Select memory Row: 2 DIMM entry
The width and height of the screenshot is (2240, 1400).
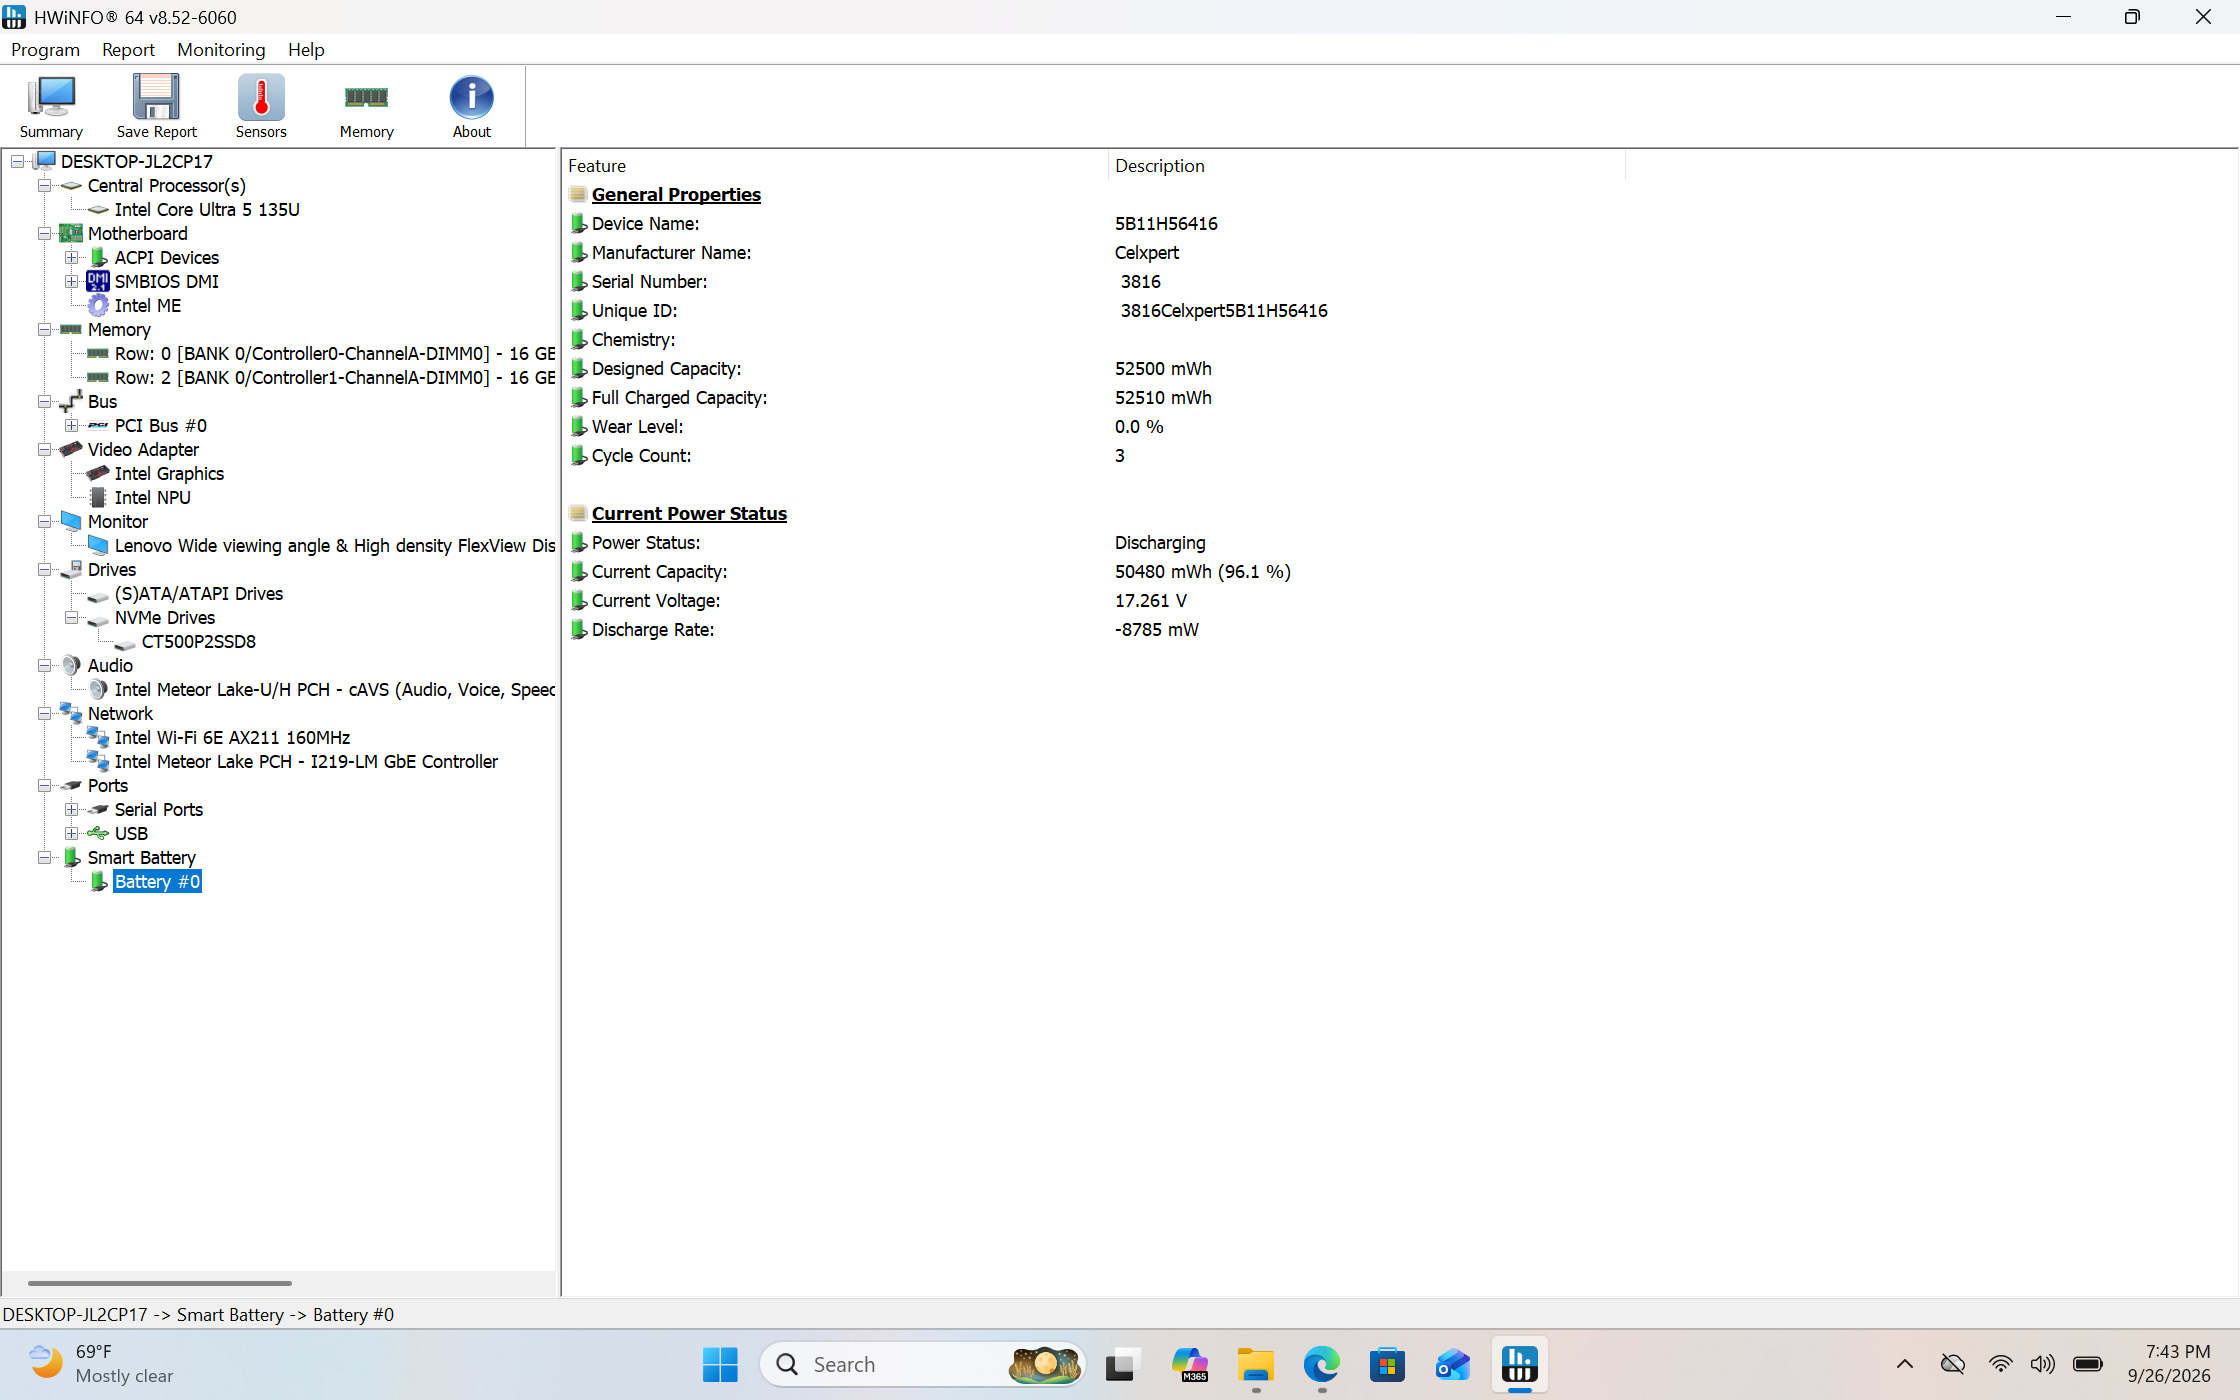[334, 377]
